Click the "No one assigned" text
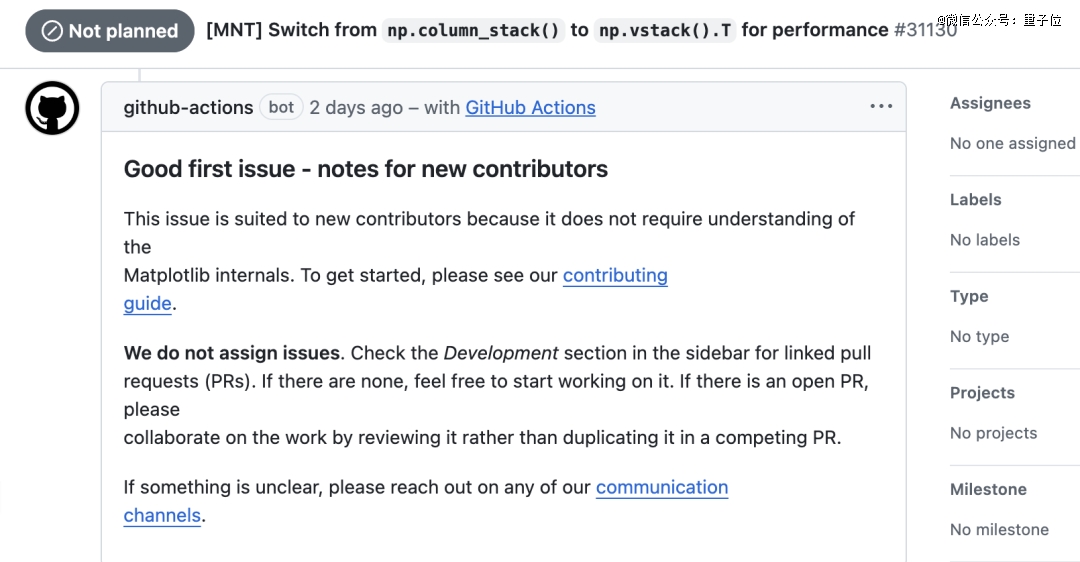 click(x=1012, y=144)
